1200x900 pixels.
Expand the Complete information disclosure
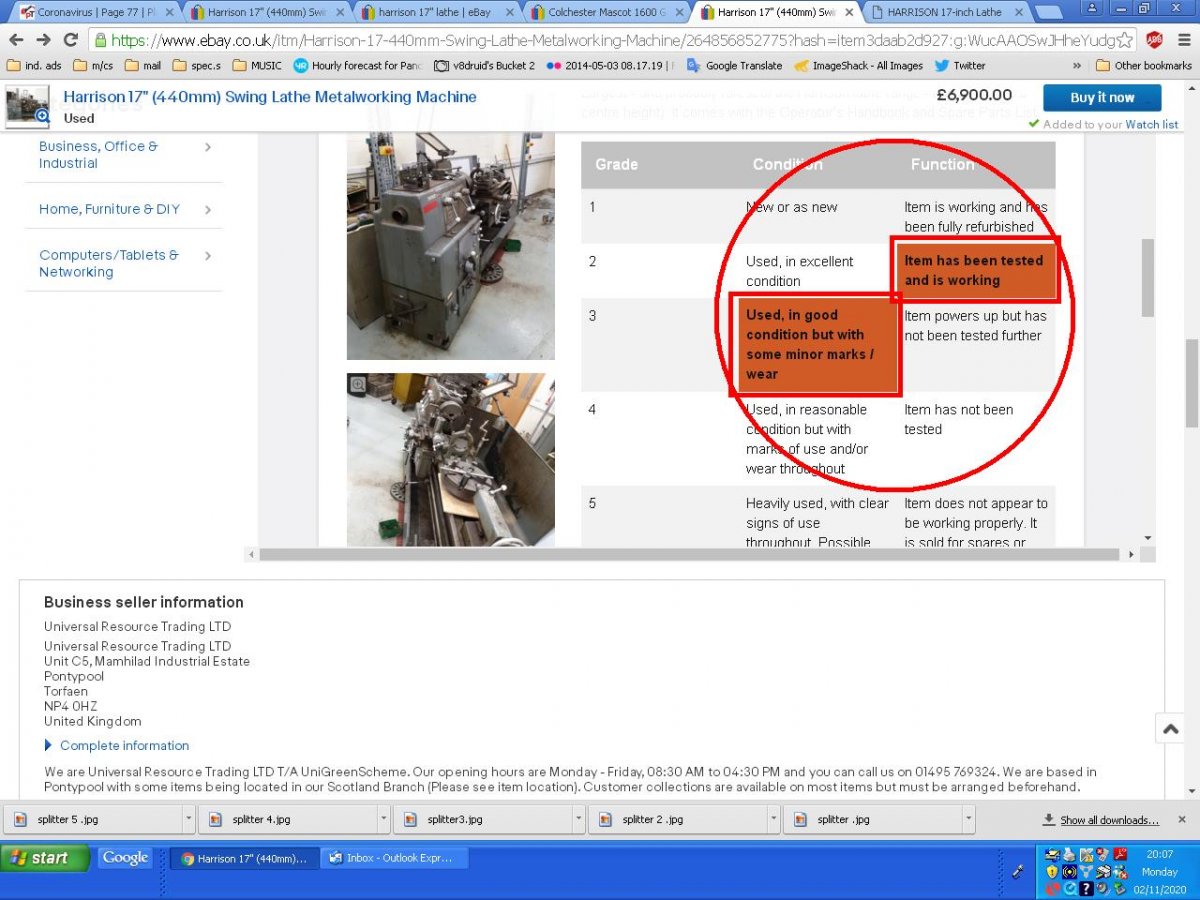click(x=116, y=745)
